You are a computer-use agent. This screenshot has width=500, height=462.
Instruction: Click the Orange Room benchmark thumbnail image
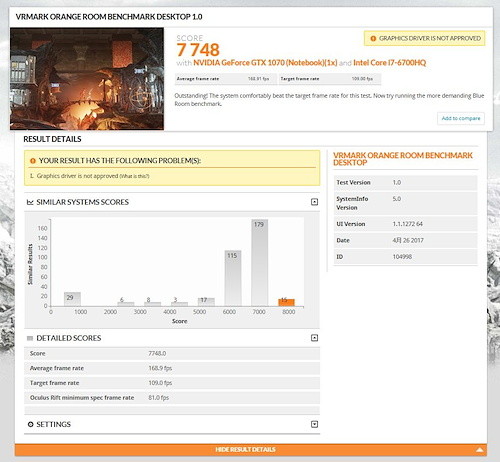[87, 79]
